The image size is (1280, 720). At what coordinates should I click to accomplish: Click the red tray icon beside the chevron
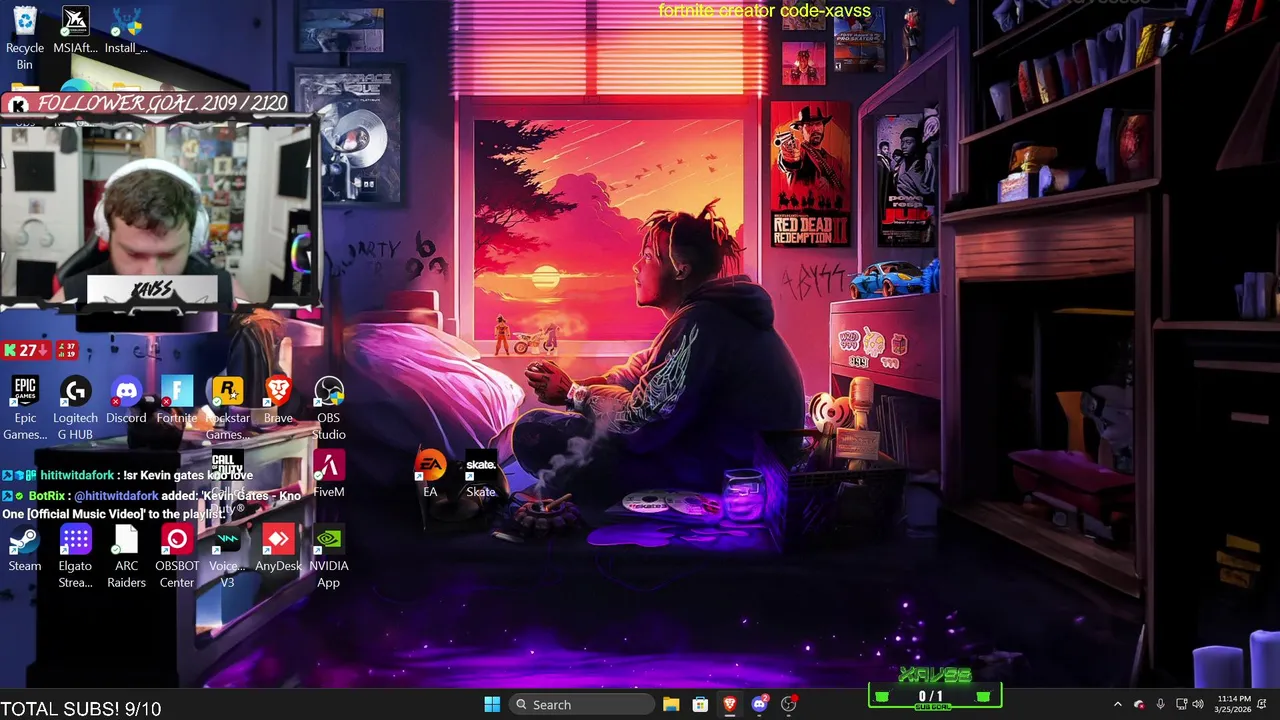(1139, 705)
